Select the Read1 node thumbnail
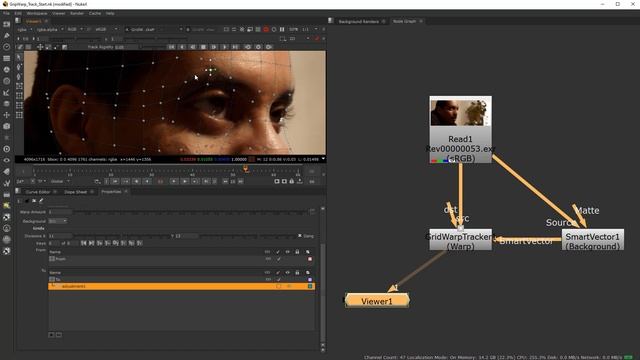 click(x=460, y=113)
